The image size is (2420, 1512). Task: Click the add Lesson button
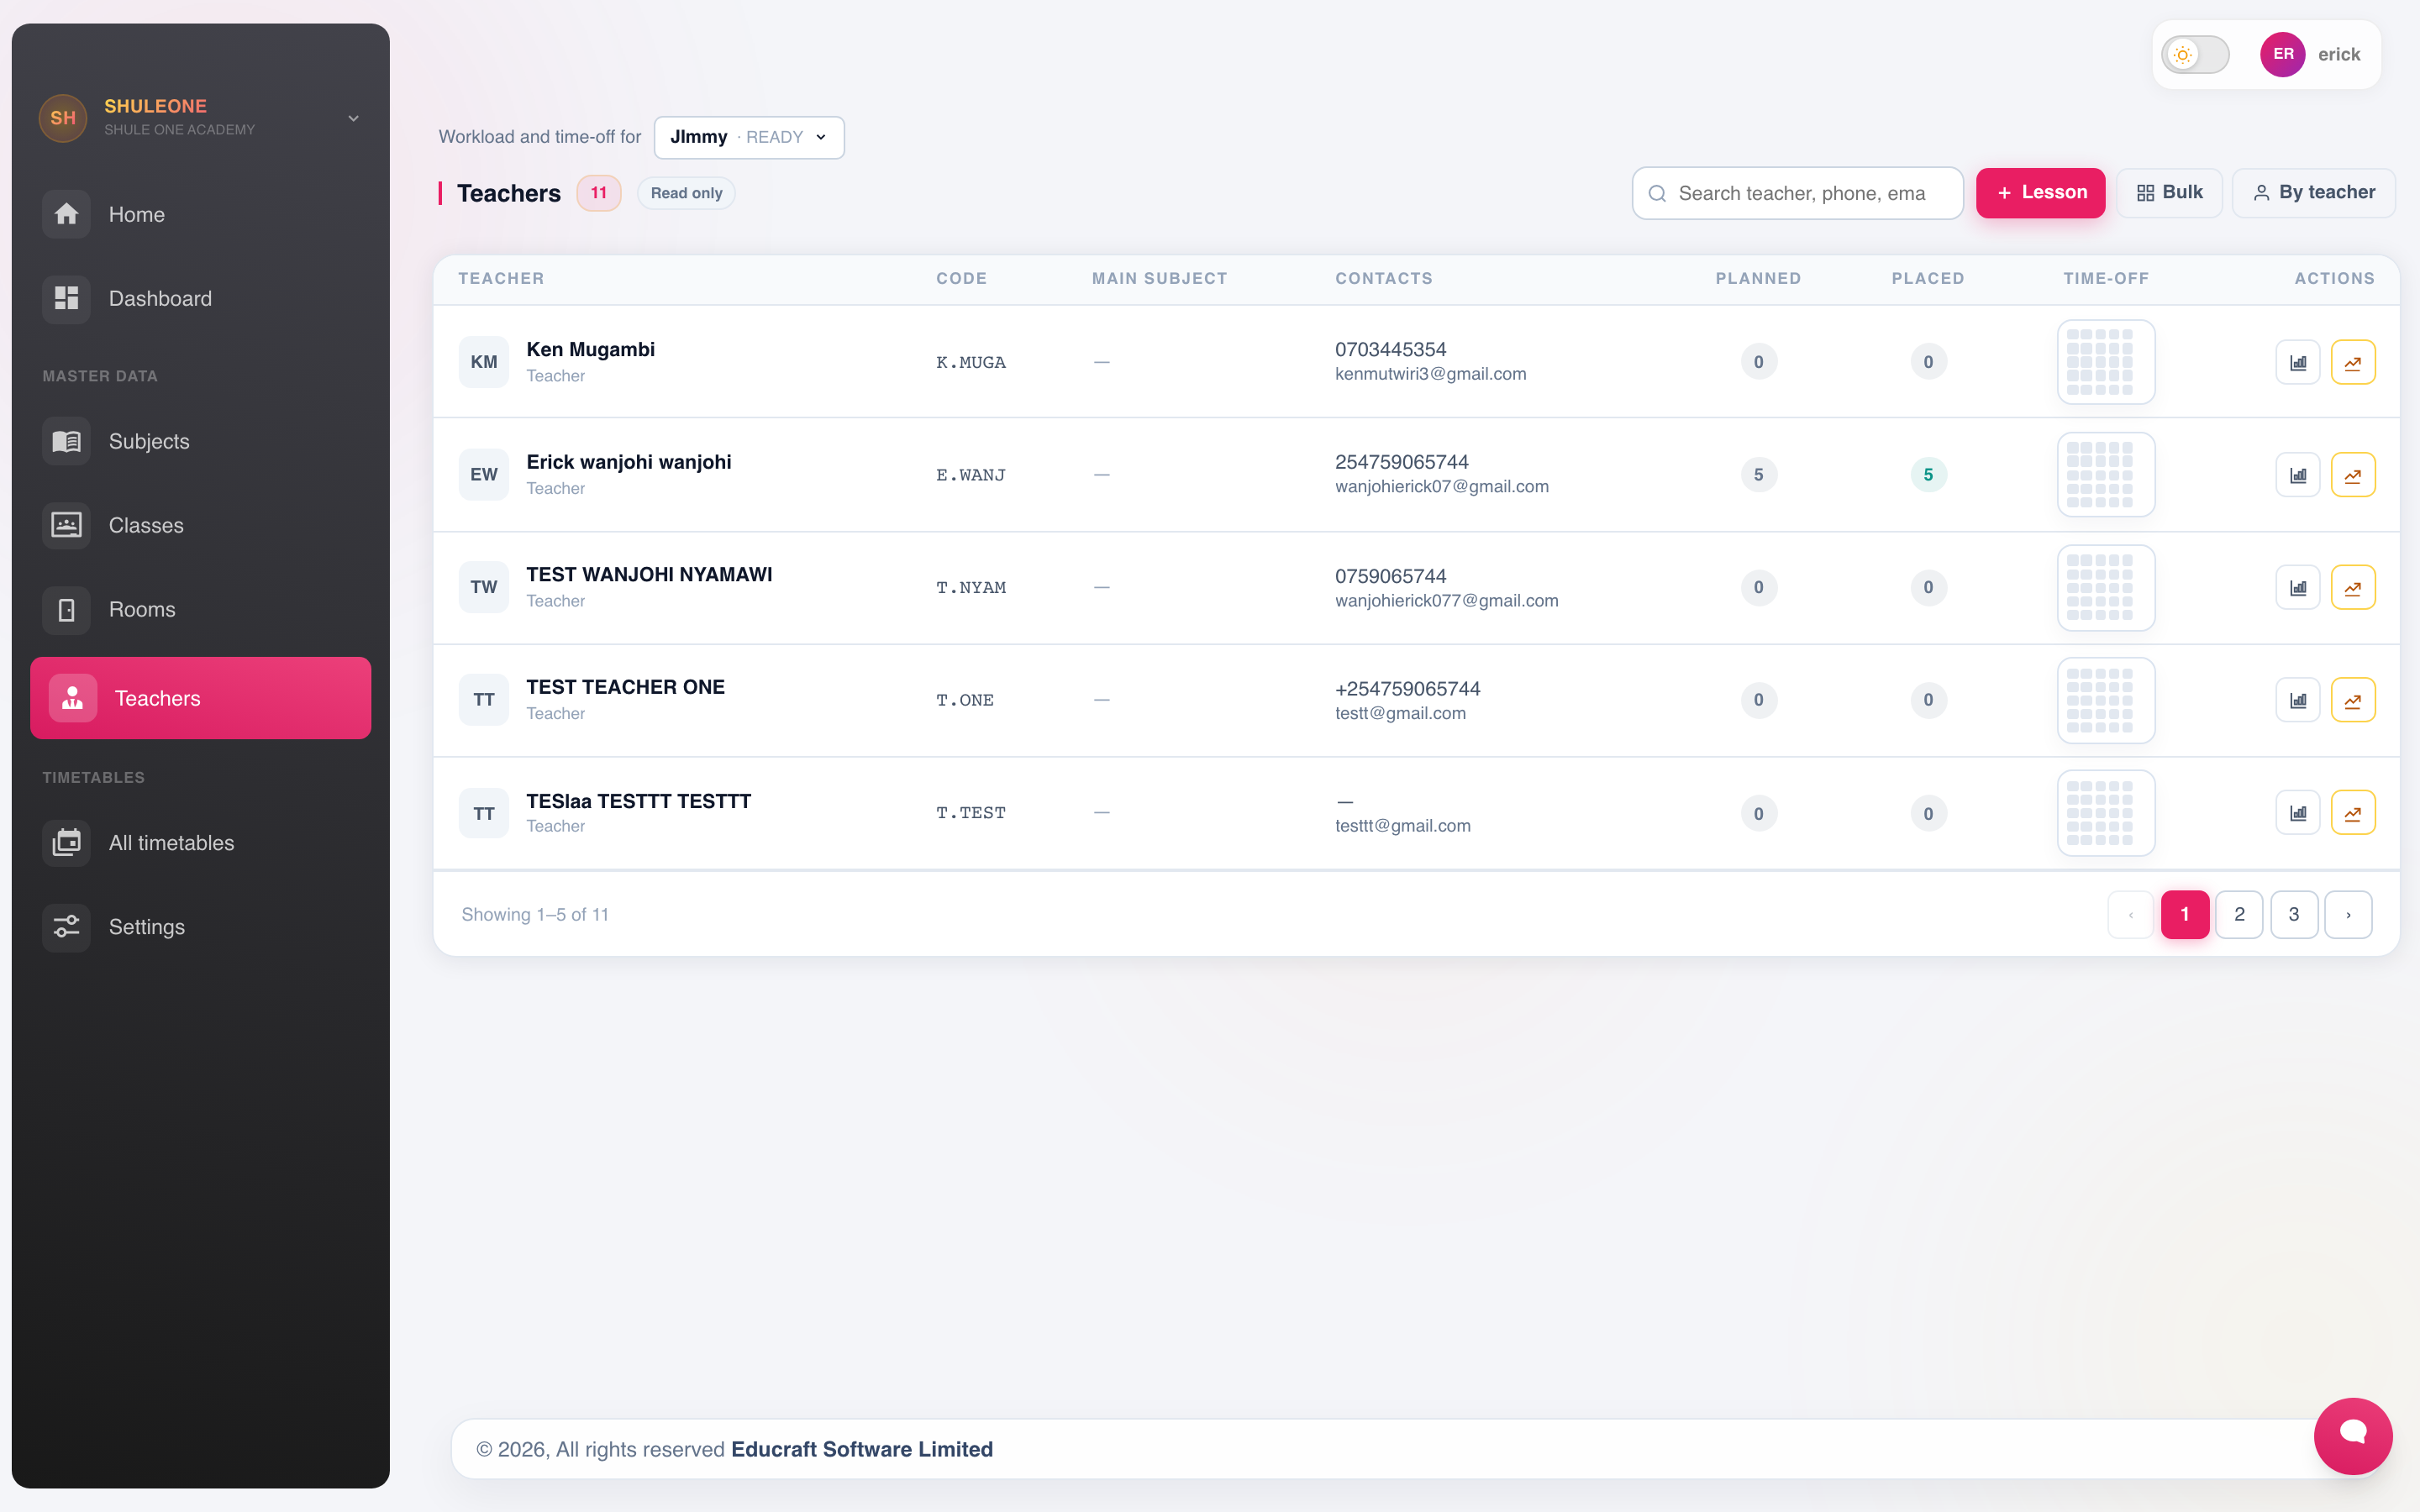(x=2040, y=193)
